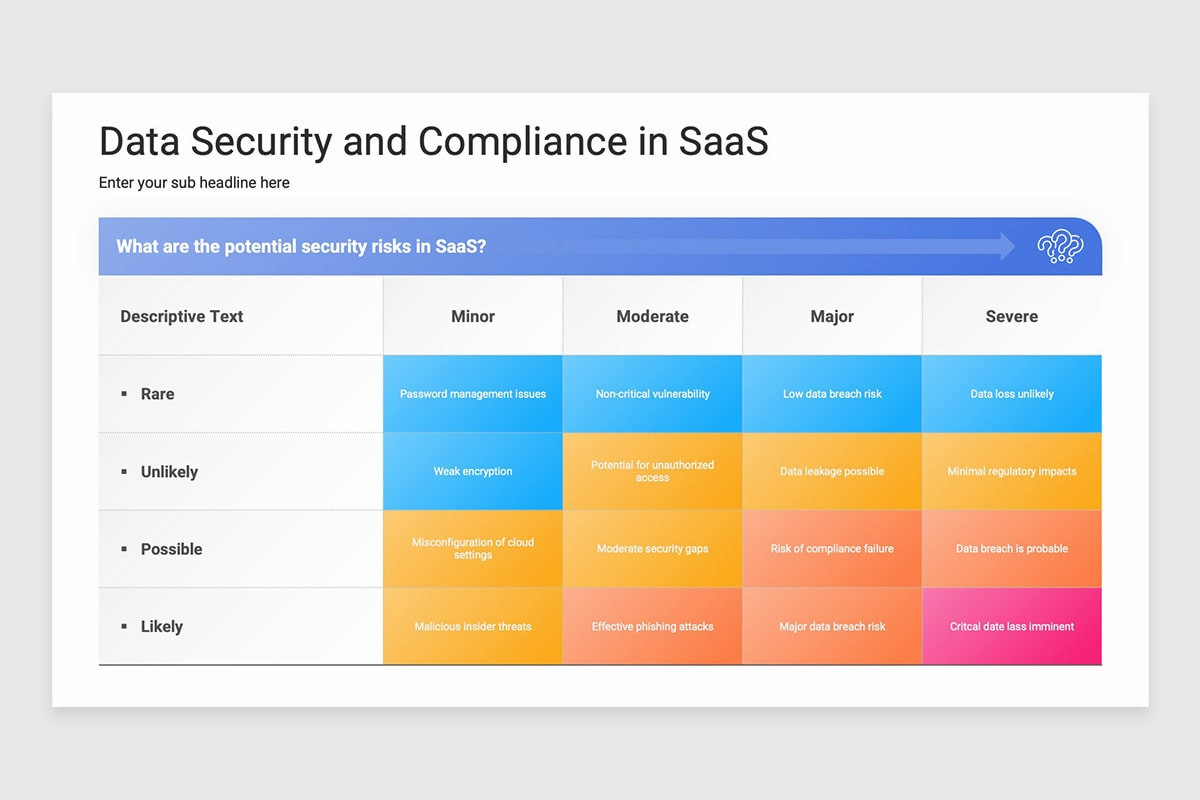Click the 'Descriptive Text' header cell

(181, 316)
